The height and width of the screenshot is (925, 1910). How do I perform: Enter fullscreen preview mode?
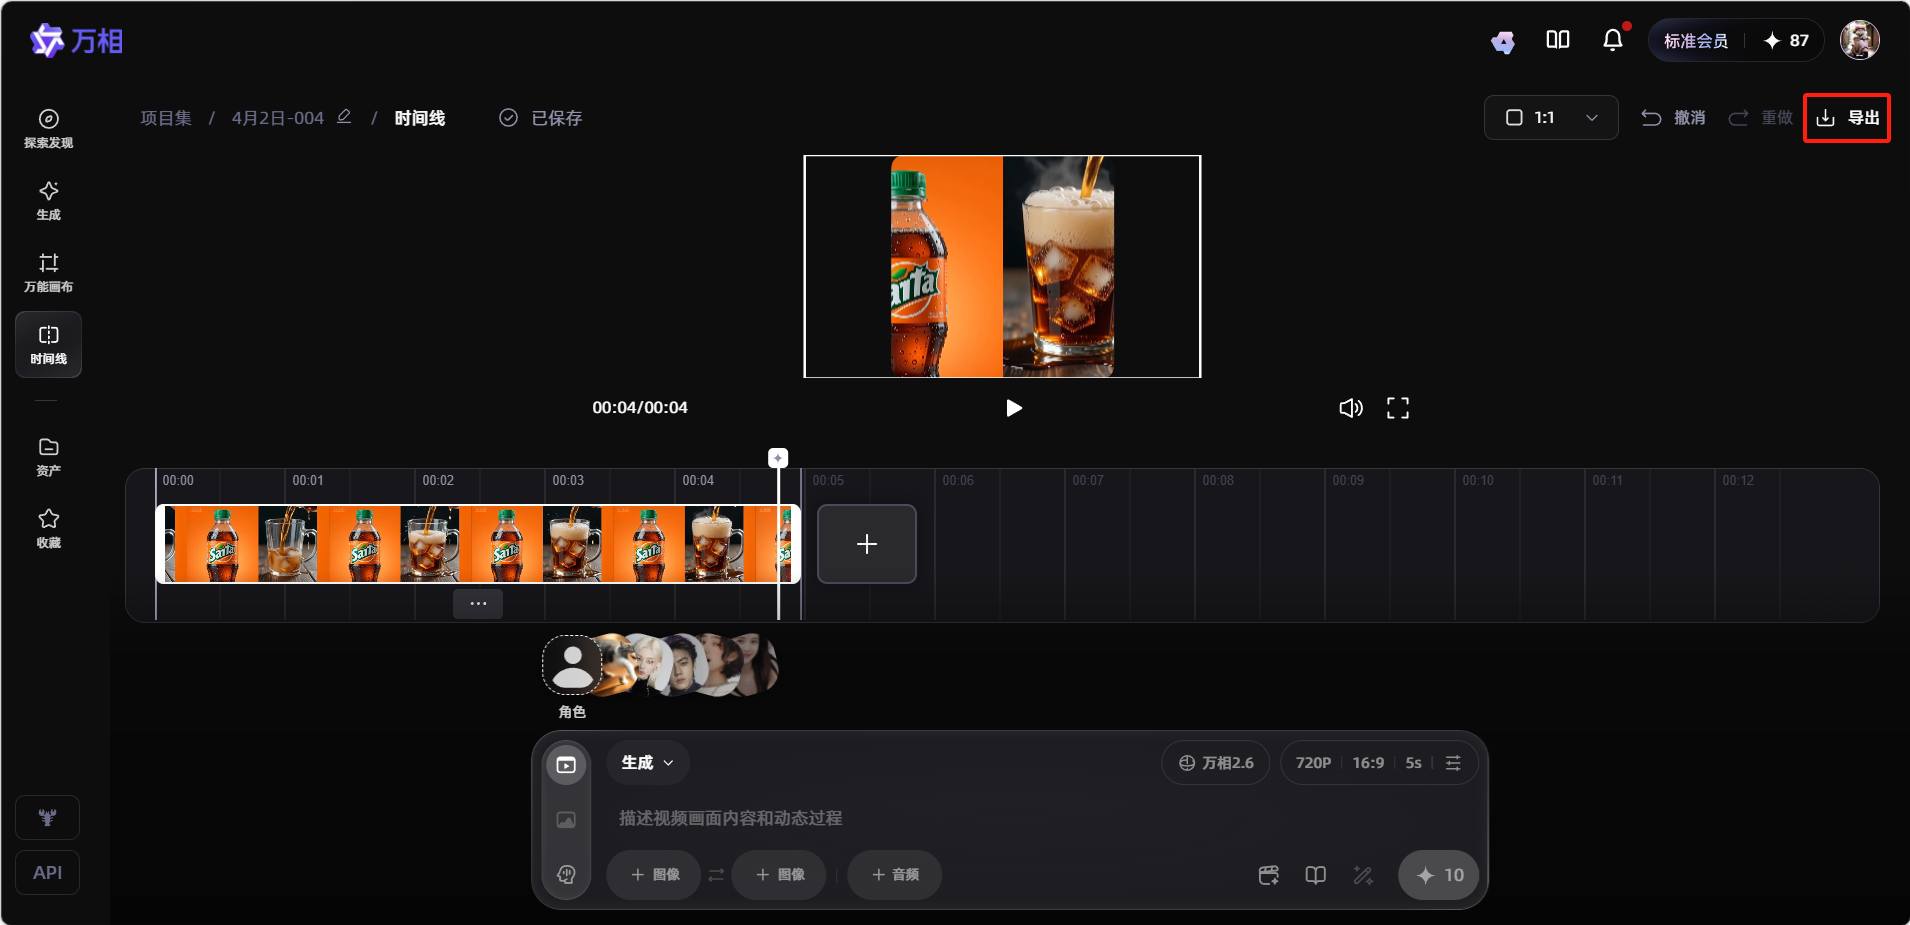click(1397, 408)
